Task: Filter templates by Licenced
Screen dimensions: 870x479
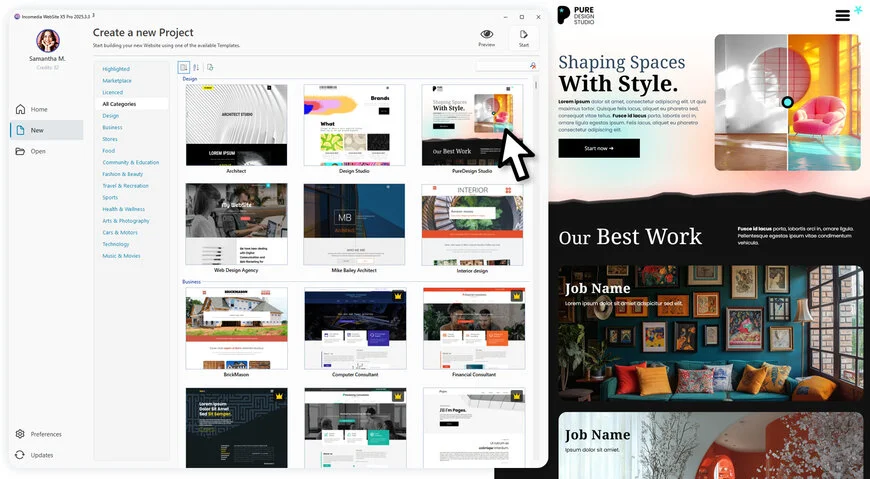Action: (113, 92)
